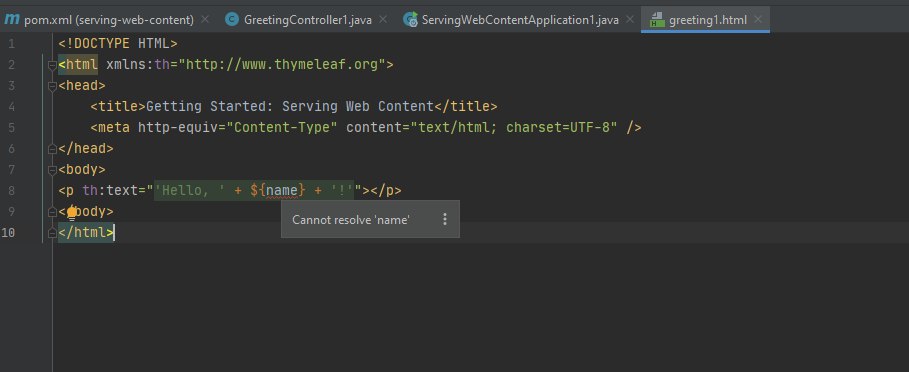Image resolution: width=909 pixels, height=372 pixels.
Task: Click the thymeleaf.org namespace URL
Action: point(282,64)
